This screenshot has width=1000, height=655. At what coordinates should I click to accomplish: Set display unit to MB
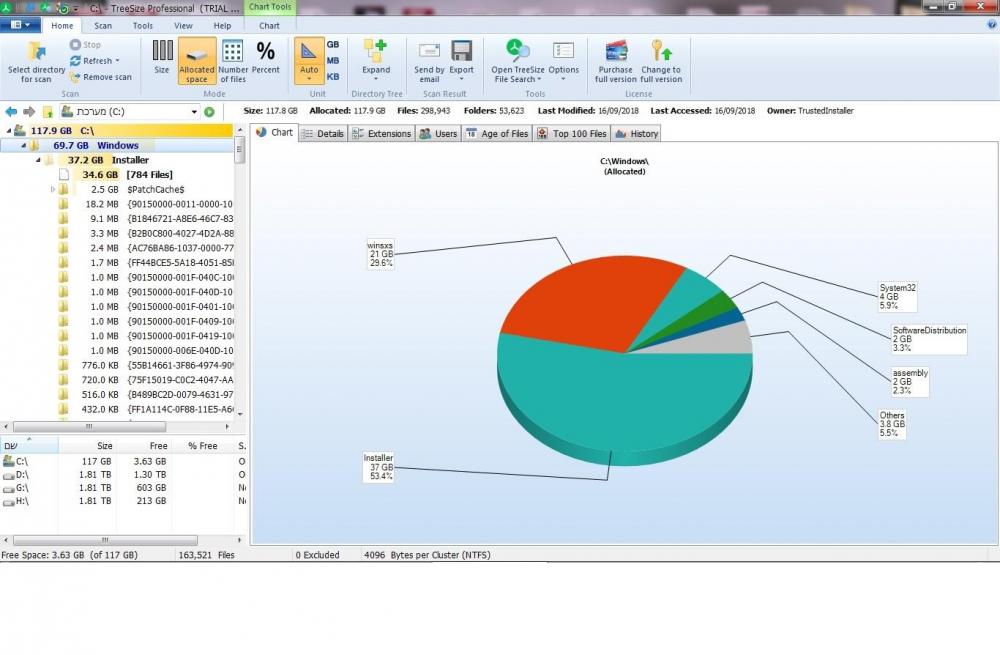tap(333, 61)
